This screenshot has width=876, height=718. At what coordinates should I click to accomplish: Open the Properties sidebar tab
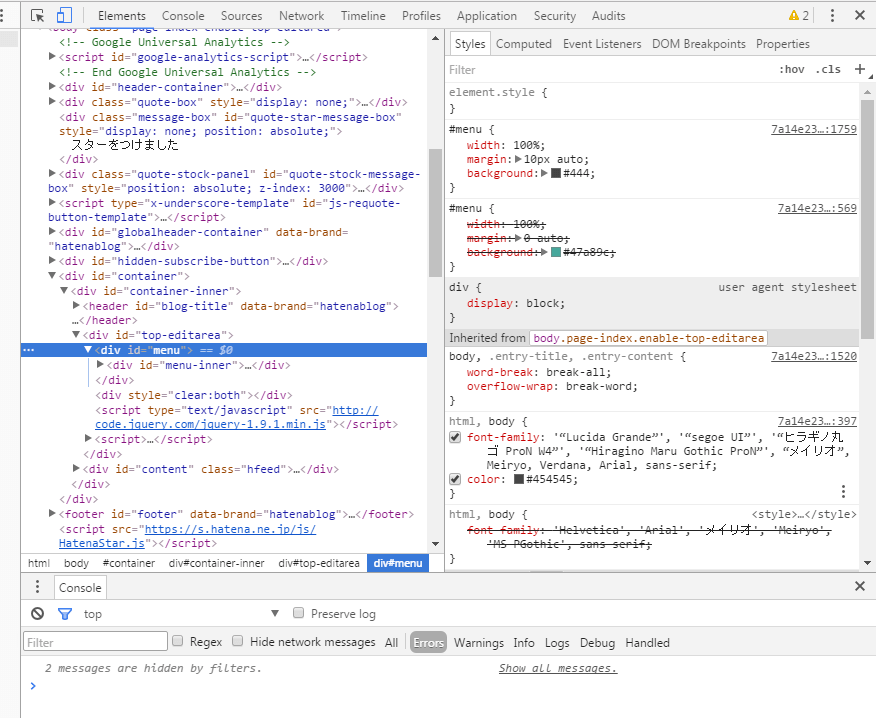(783, 44)
